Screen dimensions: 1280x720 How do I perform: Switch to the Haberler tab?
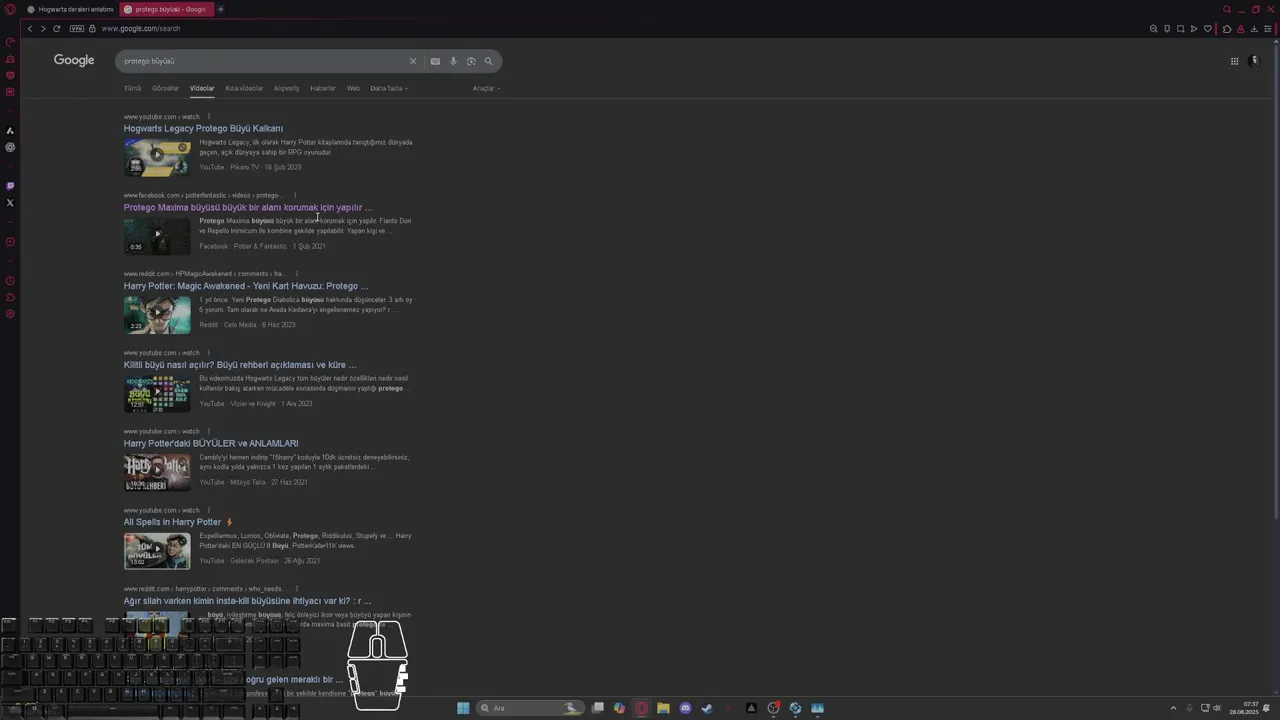323,88
